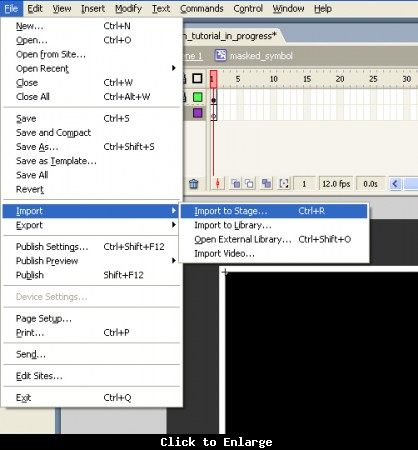
Task: Open the File menu
Action: click(x=11, y=8)
